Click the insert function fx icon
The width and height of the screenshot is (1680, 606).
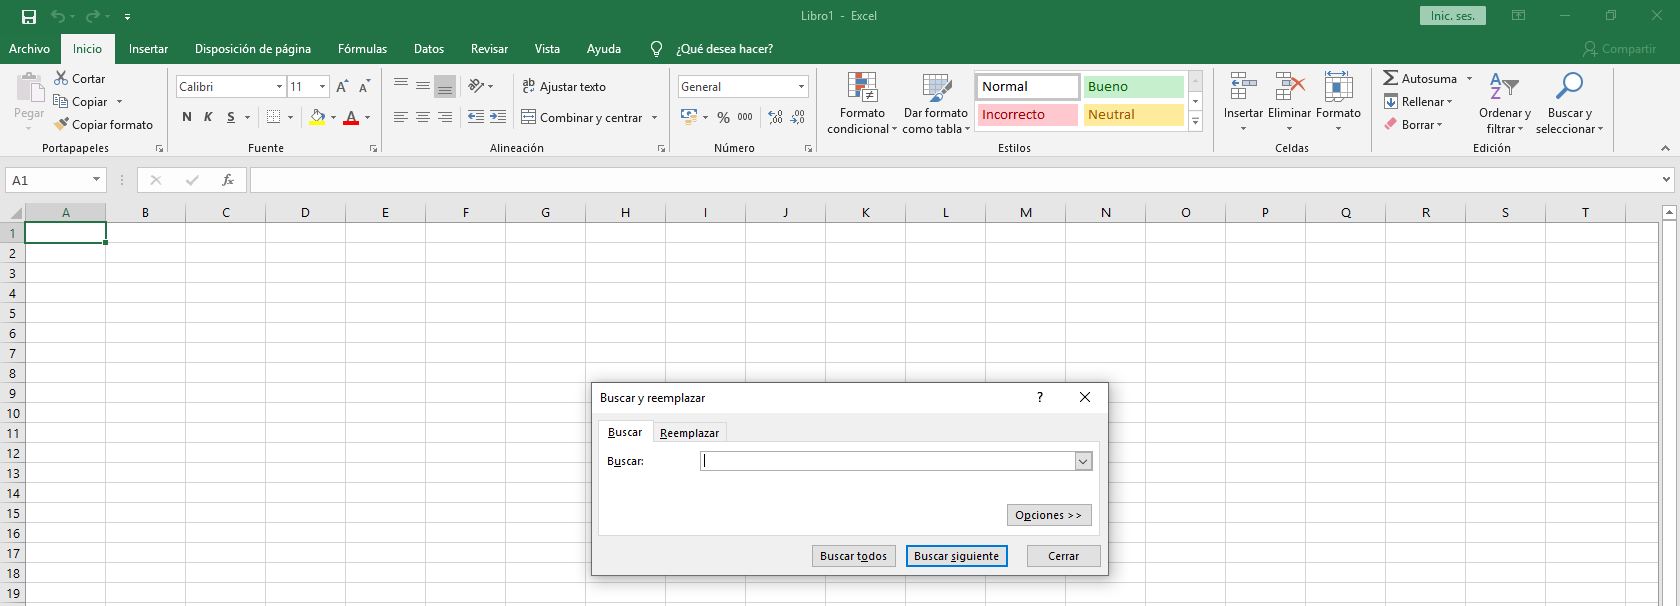tap(228, 180)
